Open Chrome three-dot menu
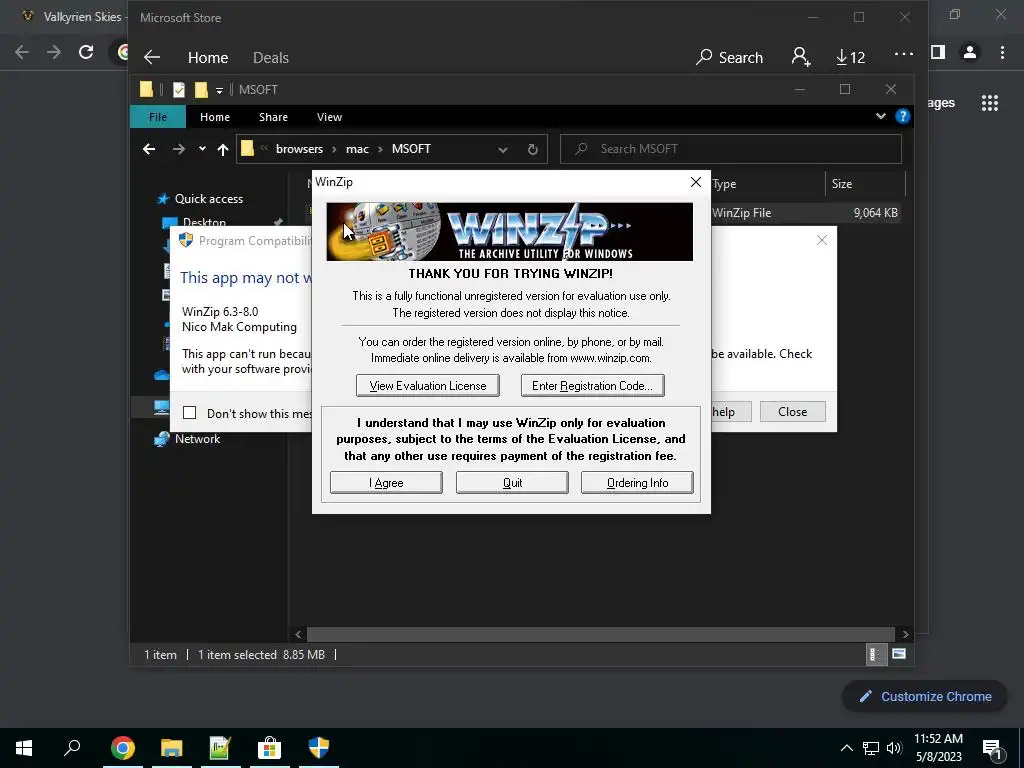 (1002, 52)
